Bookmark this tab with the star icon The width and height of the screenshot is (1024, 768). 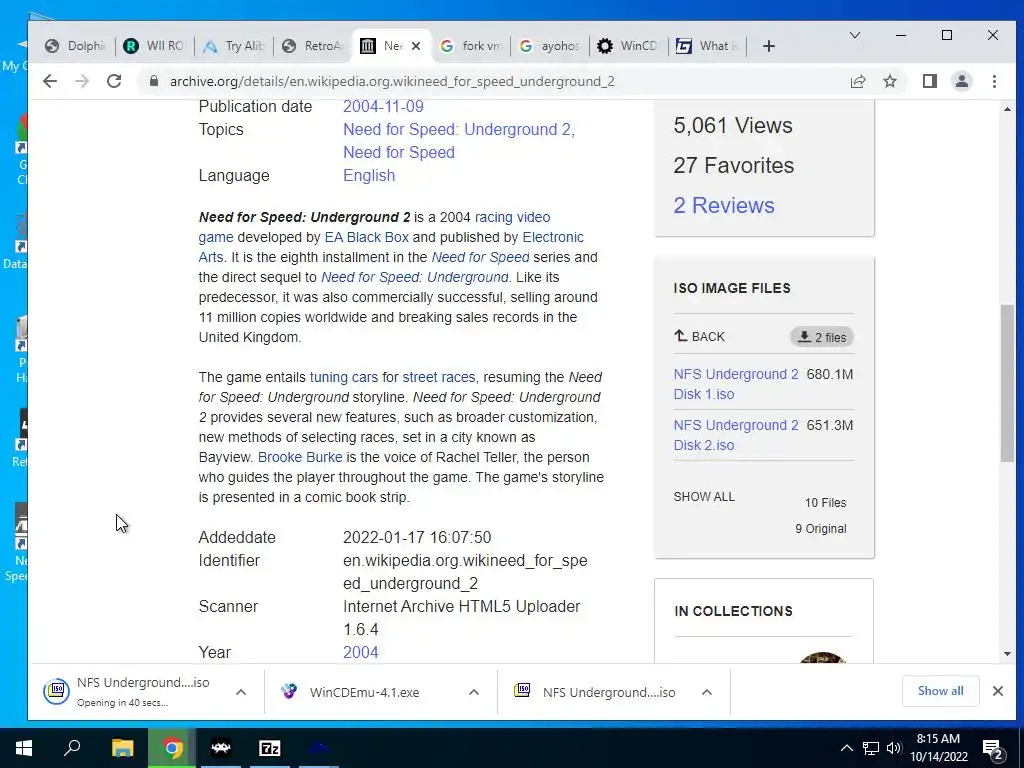tap(889, 81)
